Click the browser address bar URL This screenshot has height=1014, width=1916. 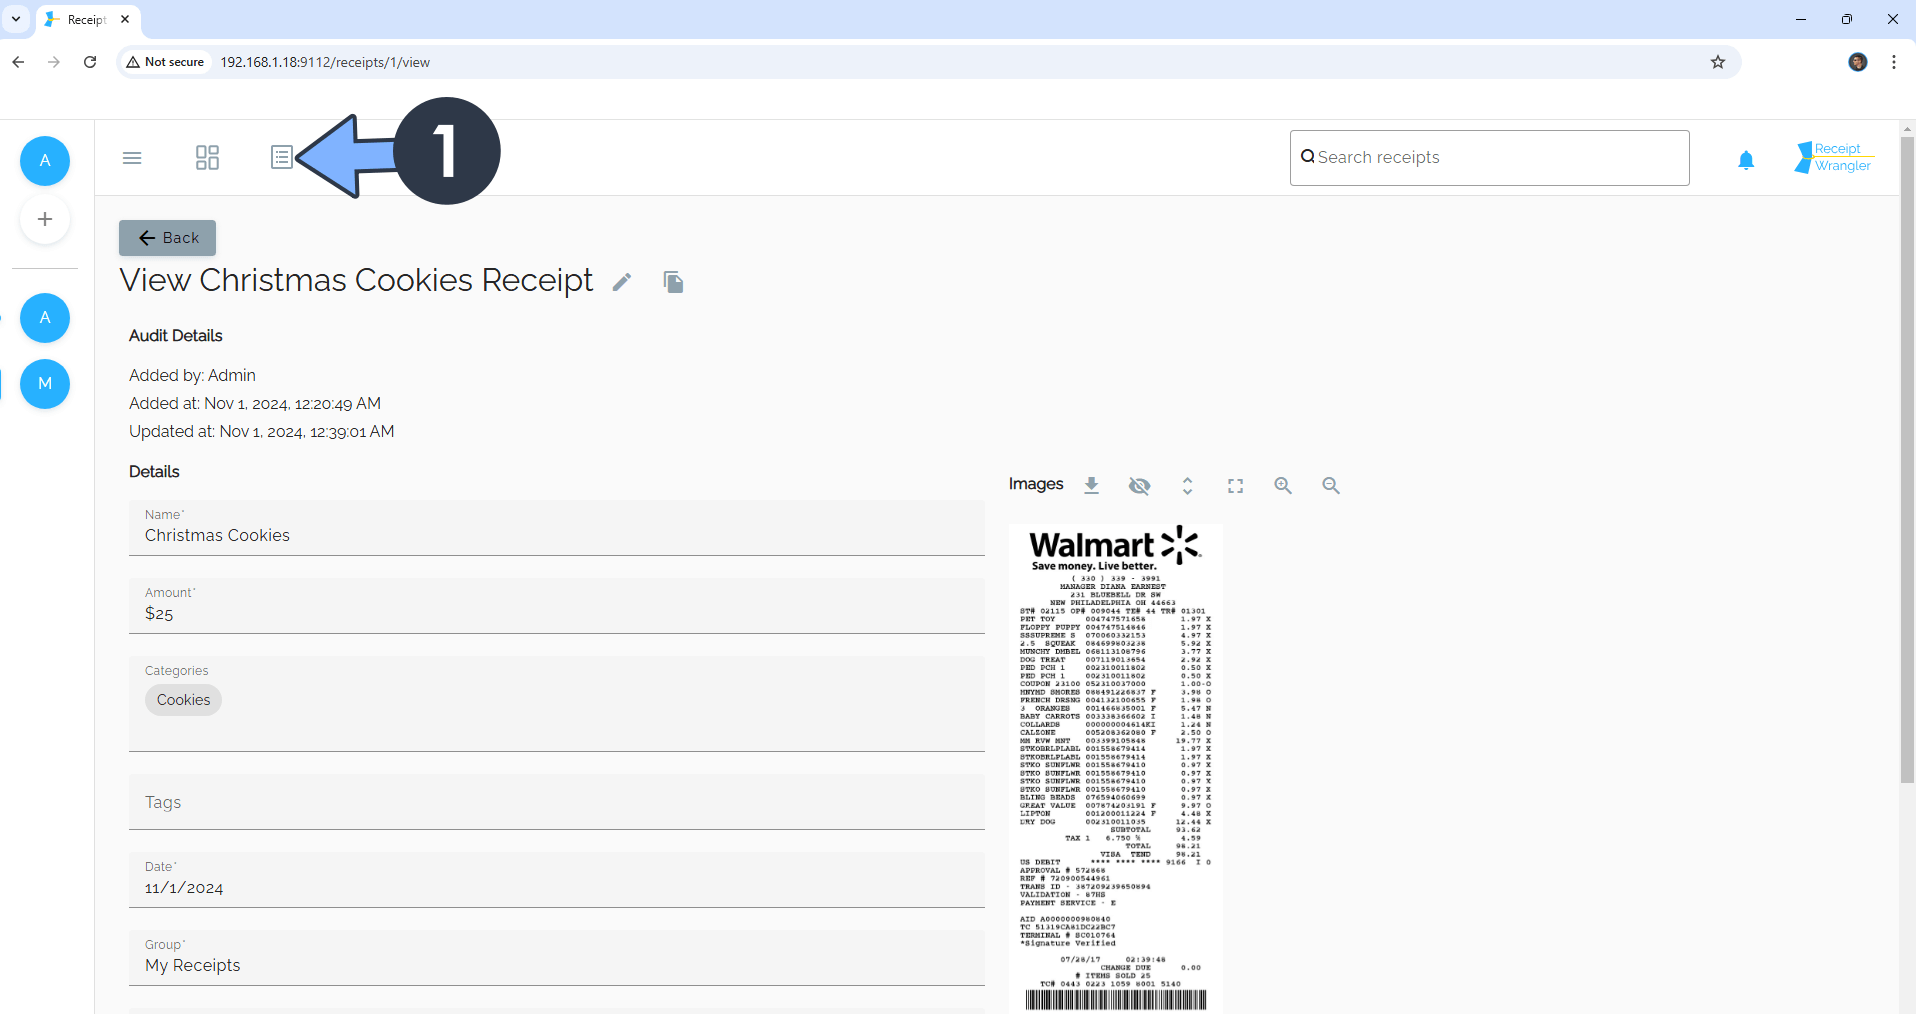pos(325,62)
